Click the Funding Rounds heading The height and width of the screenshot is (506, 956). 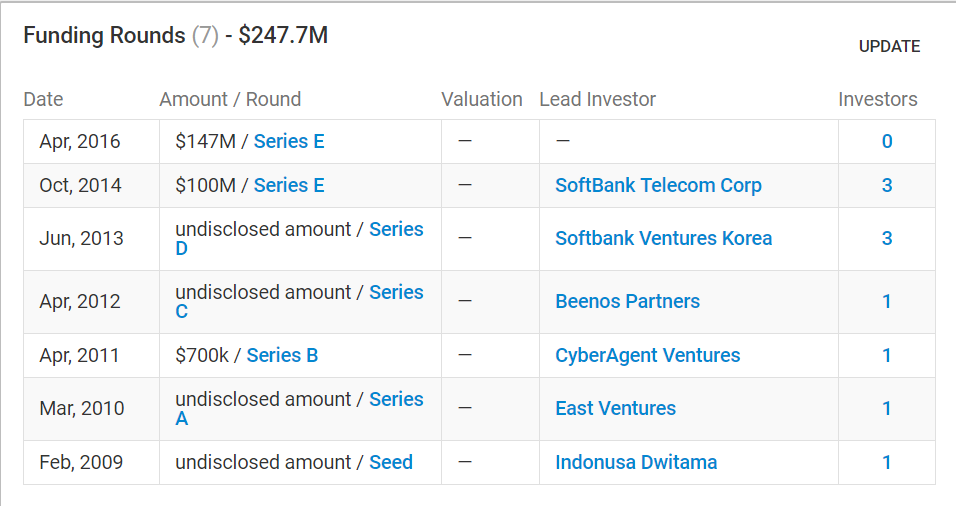point(104,36)
